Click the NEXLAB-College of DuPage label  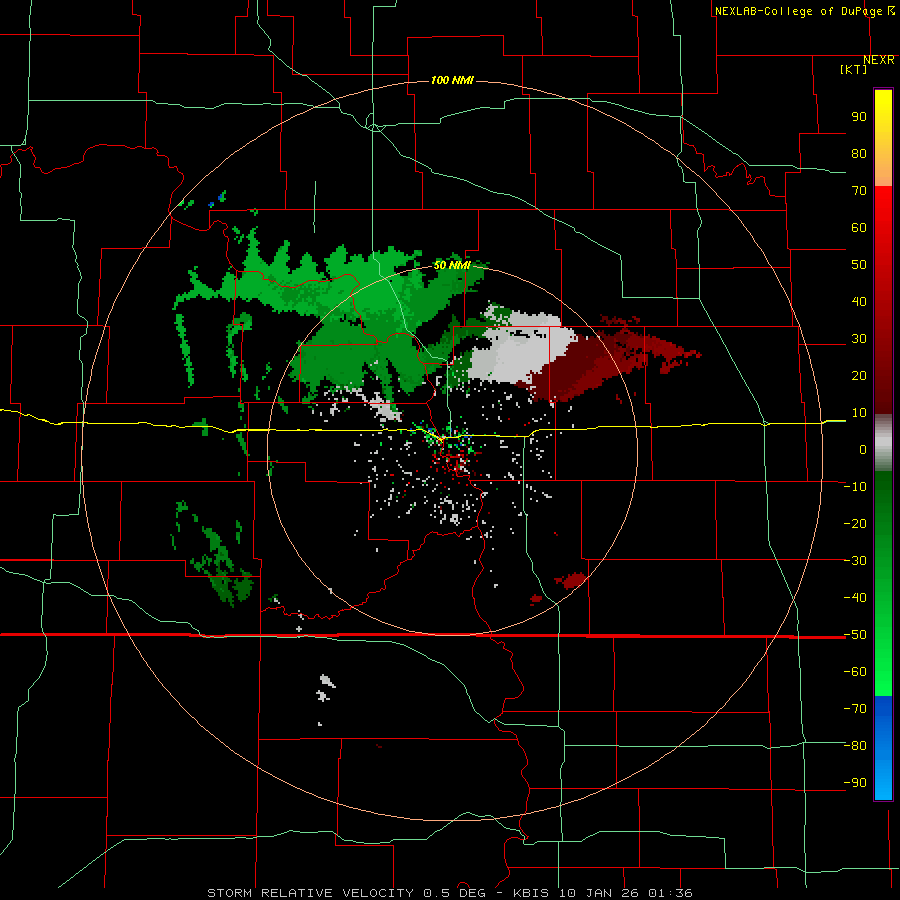(804, 11)
